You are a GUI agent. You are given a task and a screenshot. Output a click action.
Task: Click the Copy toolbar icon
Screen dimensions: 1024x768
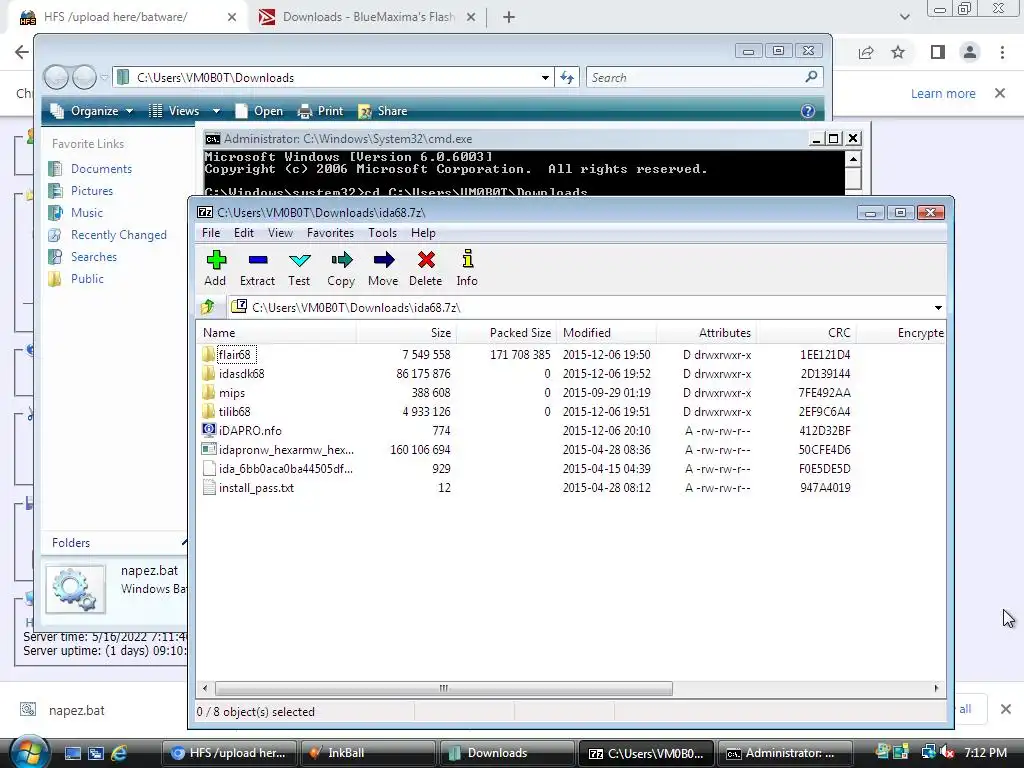tap(341, 268)
